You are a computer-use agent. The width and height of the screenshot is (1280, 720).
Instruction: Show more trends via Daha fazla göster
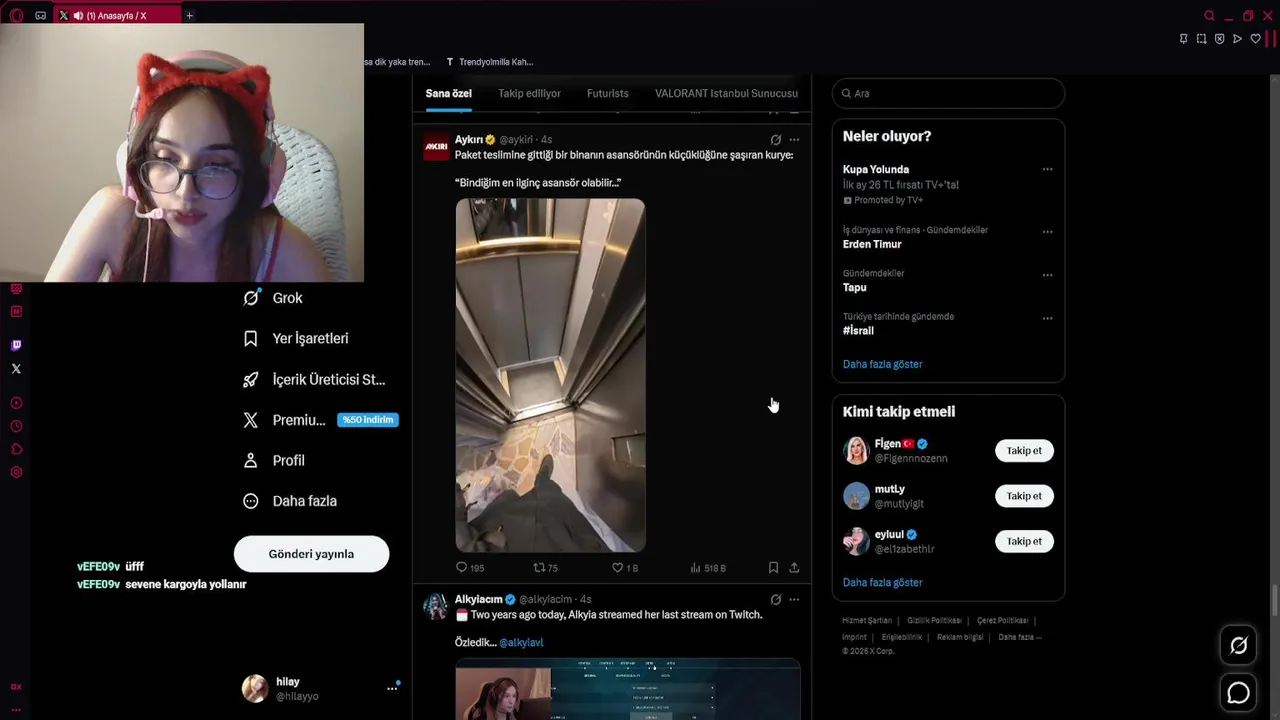[882, 364]
